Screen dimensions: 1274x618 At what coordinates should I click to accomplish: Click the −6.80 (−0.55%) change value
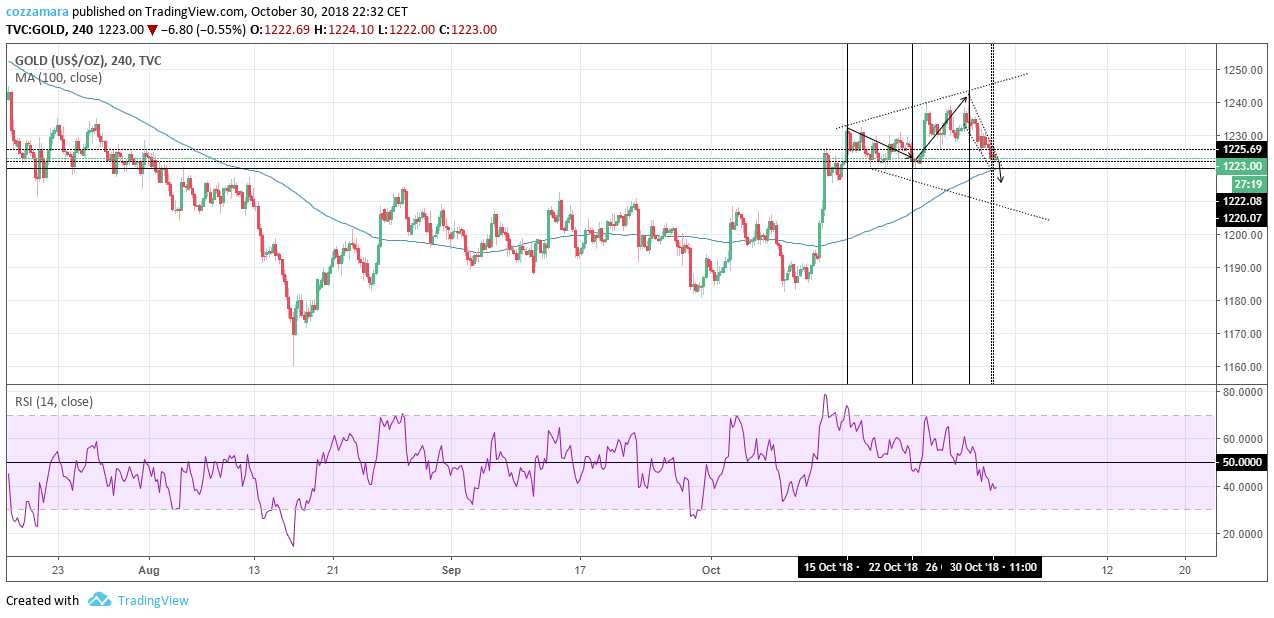click(203, 30)
